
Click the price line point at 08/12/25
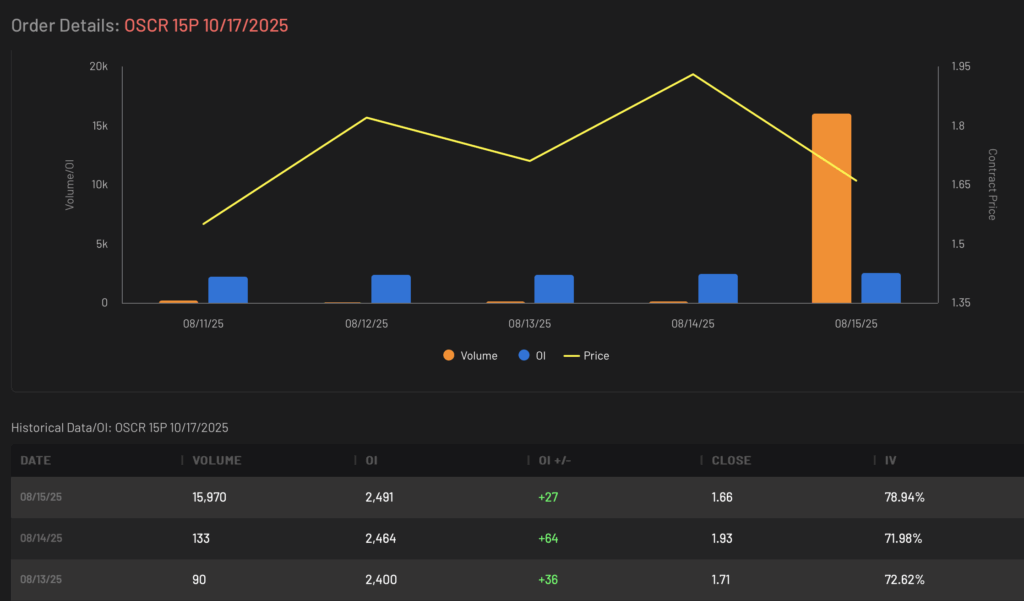coord(367,118)
